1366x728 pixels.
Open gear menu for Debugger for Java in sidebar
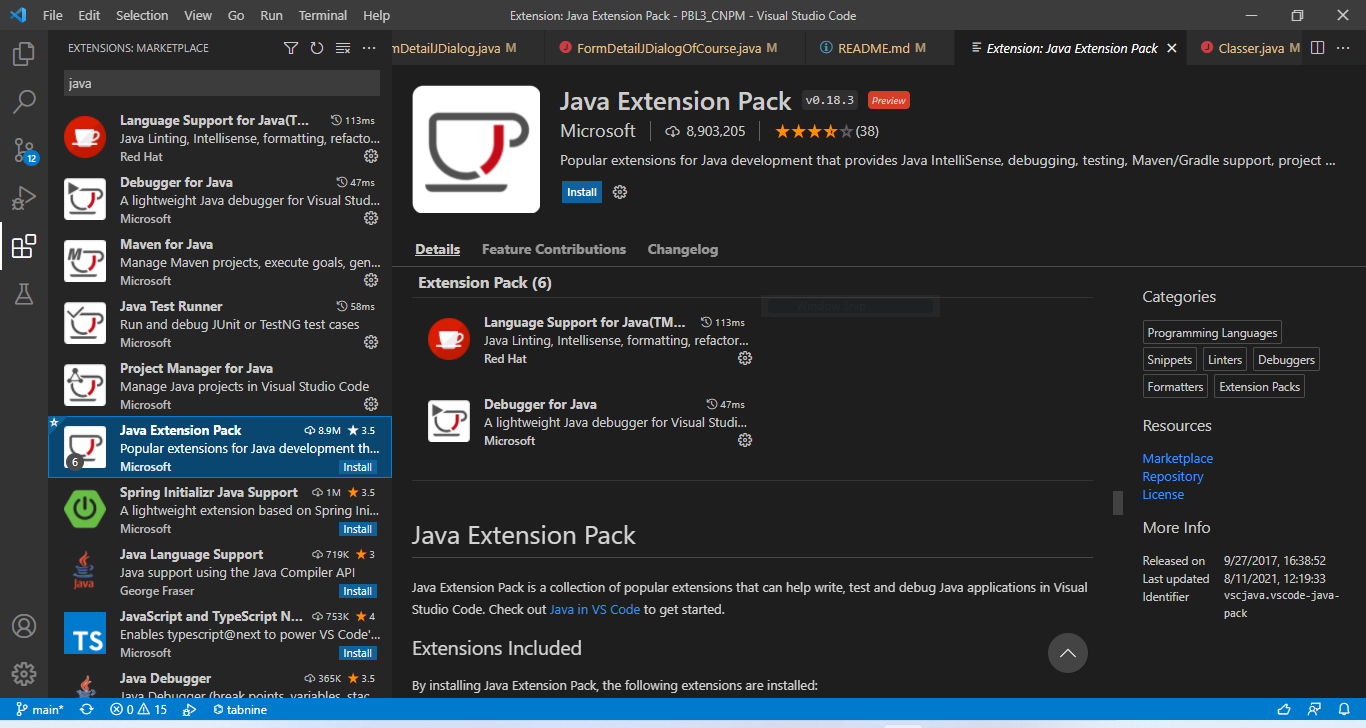371,218
